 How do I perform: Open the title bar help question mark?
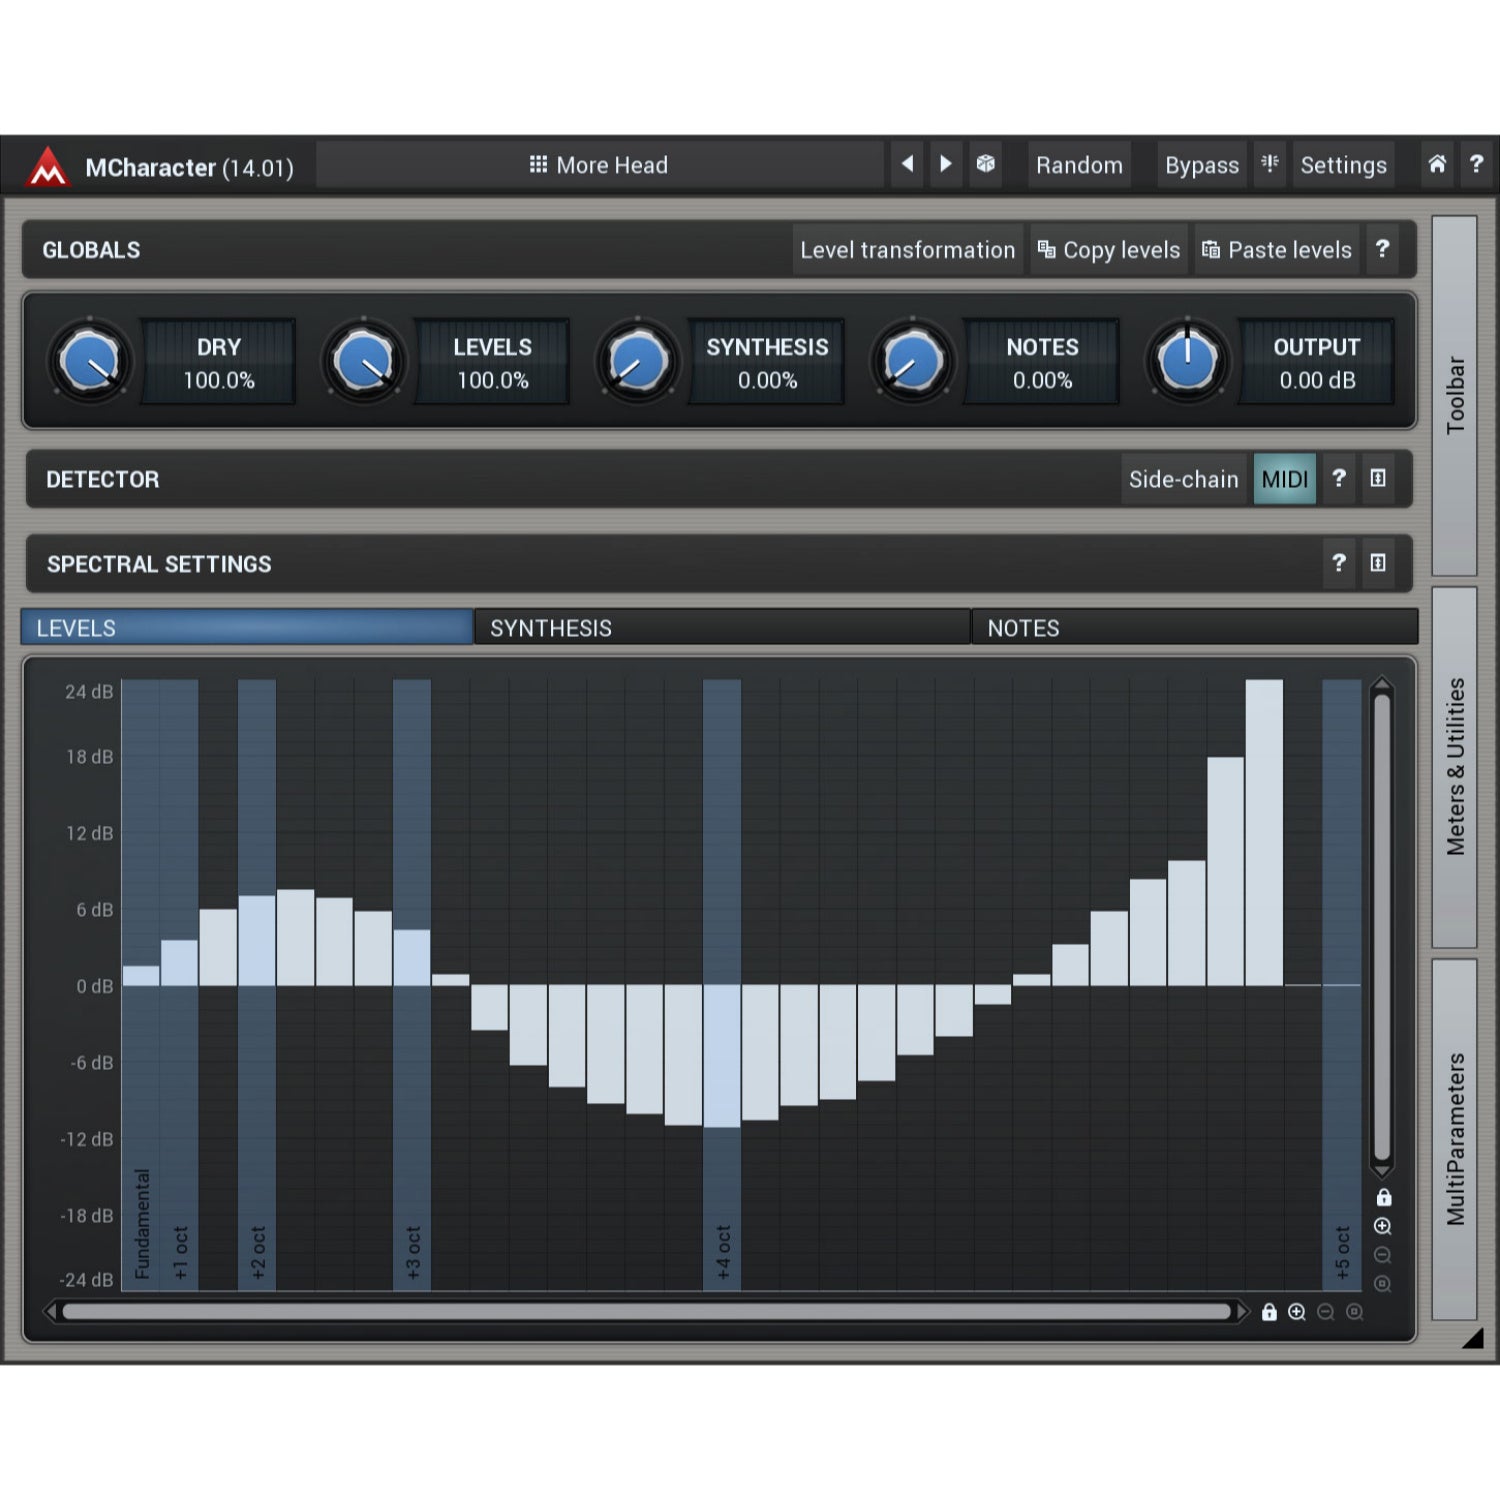pos(1476,164)
